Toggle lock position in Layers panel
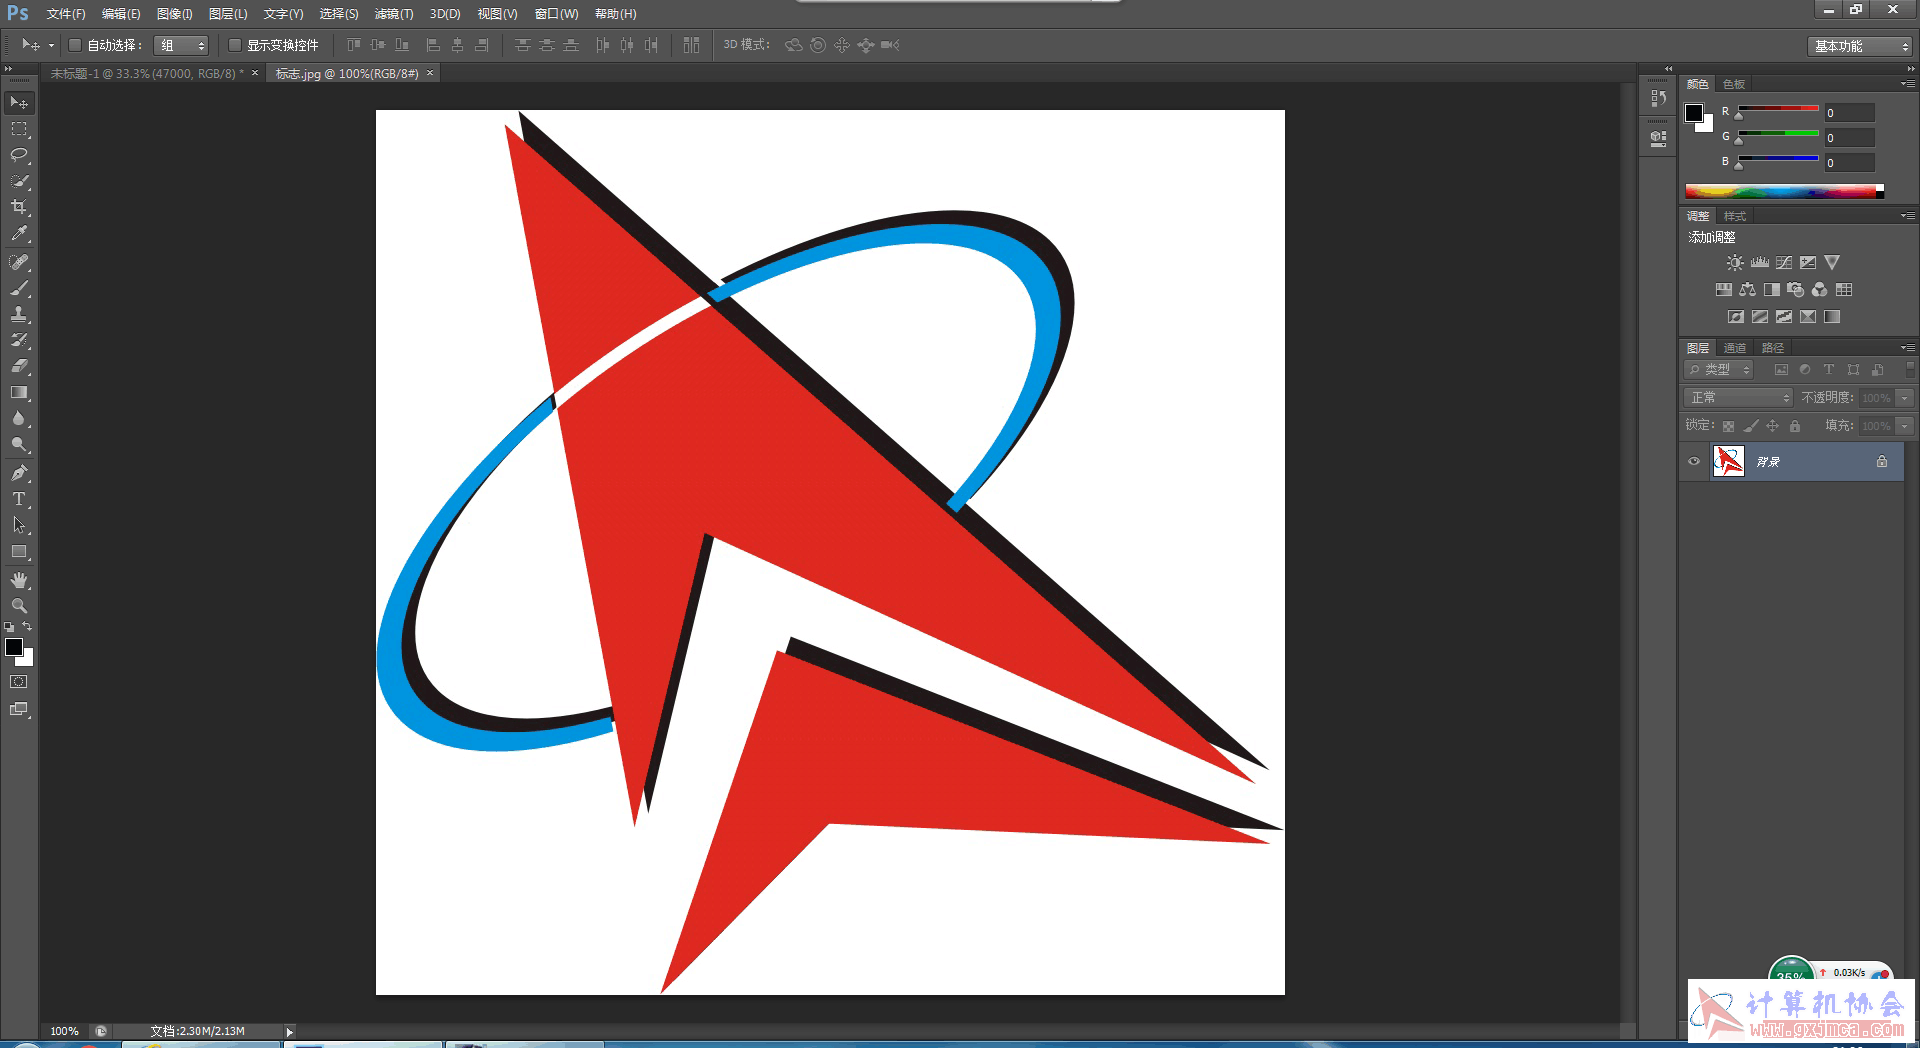The image size is (1920, 1048). tap(1773, 426)
